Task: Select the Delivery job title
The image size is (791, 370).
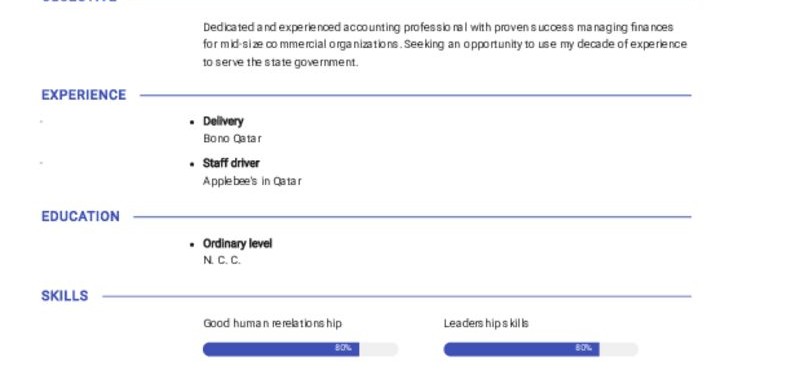Action: 223,121
